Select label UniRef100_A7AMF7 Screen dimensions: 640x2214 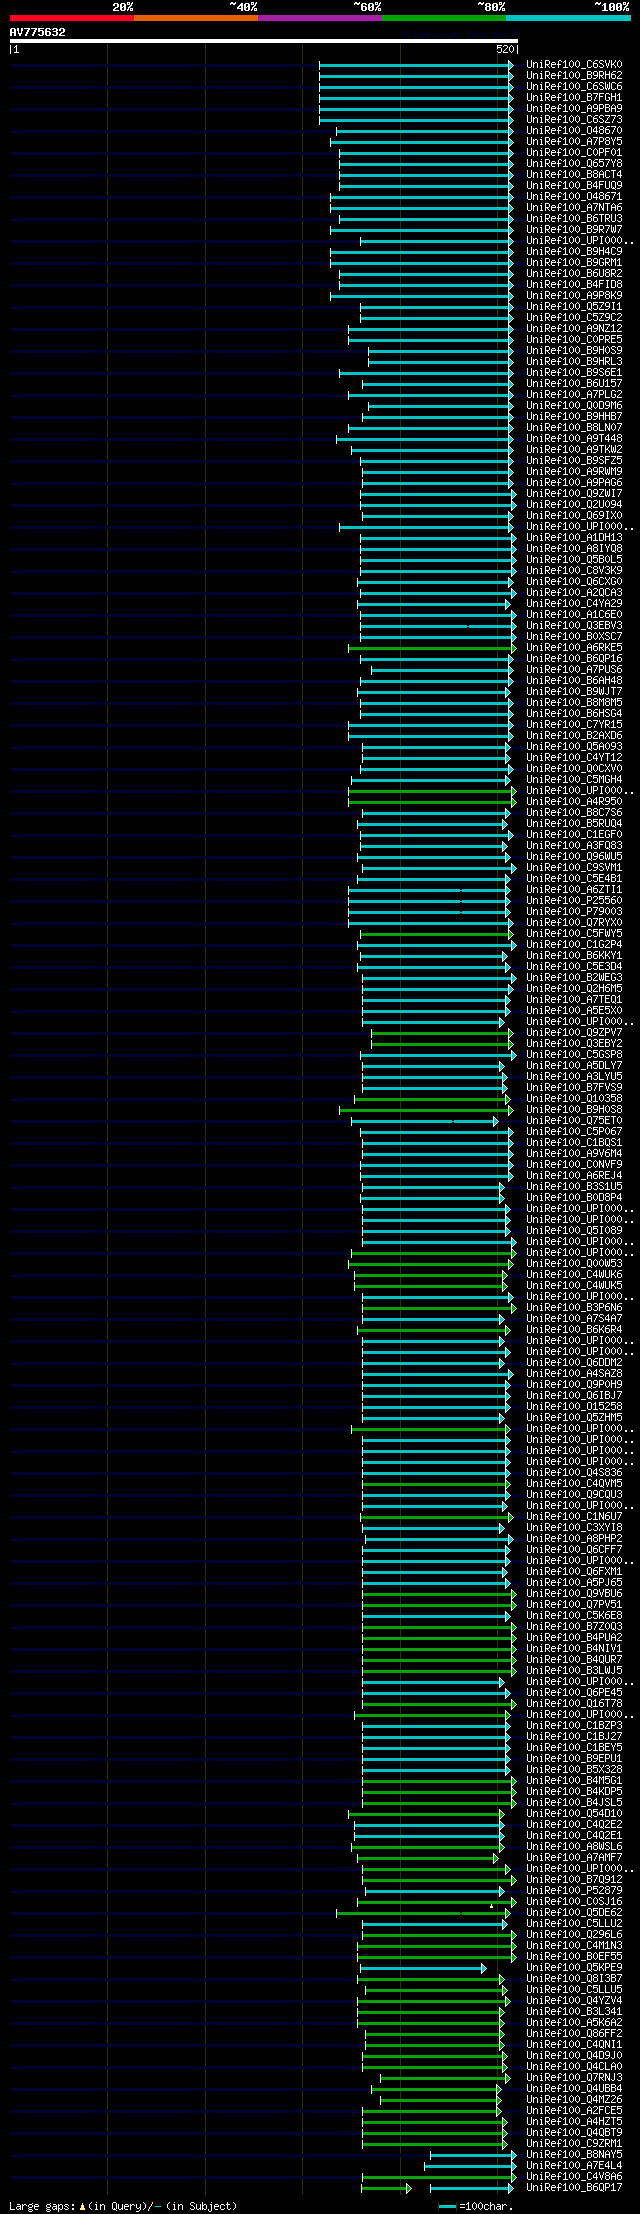click(x=574, y=1857)
